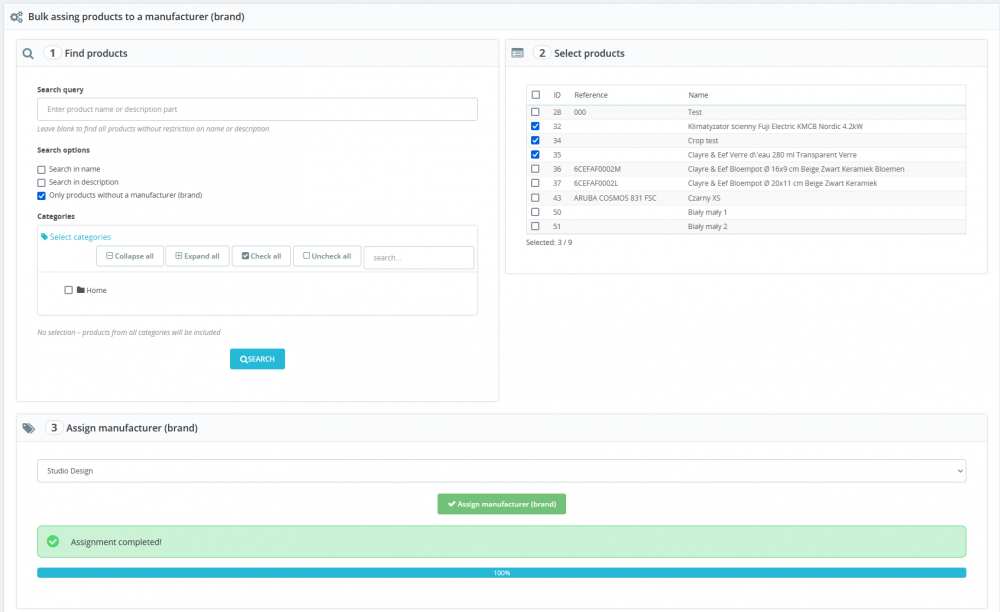Click the gears icon beside the page title
Screen dimensions: 1000x612
coord(17,17)
